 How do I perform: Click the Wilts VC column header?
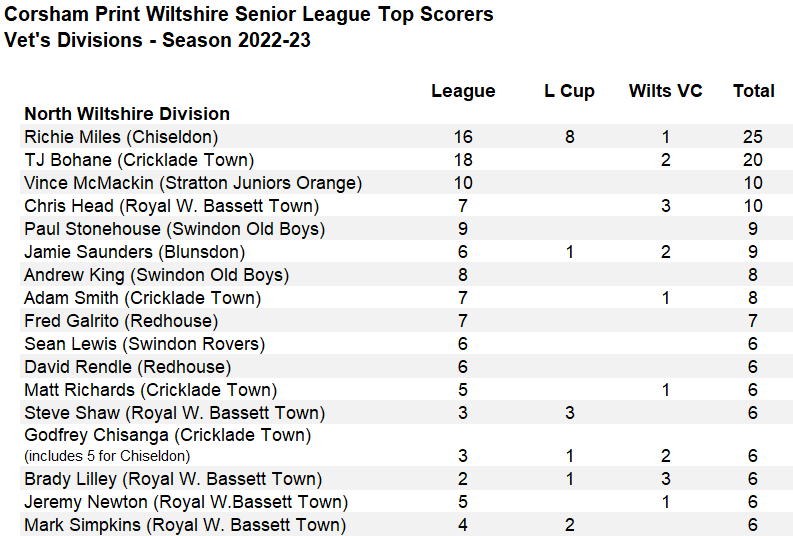tap(665, 91)
